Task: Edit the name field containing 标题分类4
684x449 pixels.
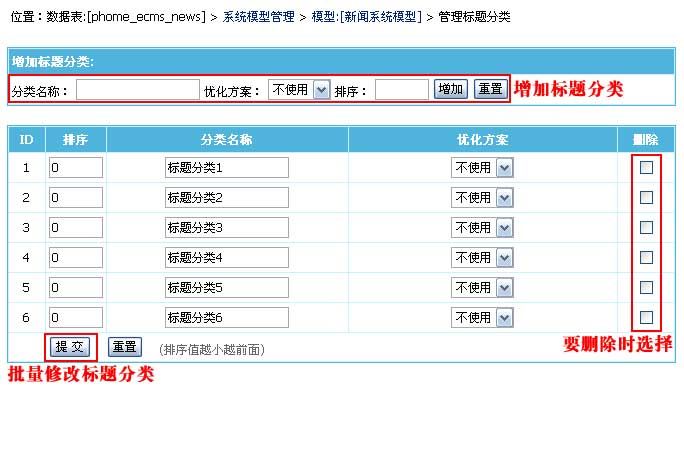Action: point(227,257)
